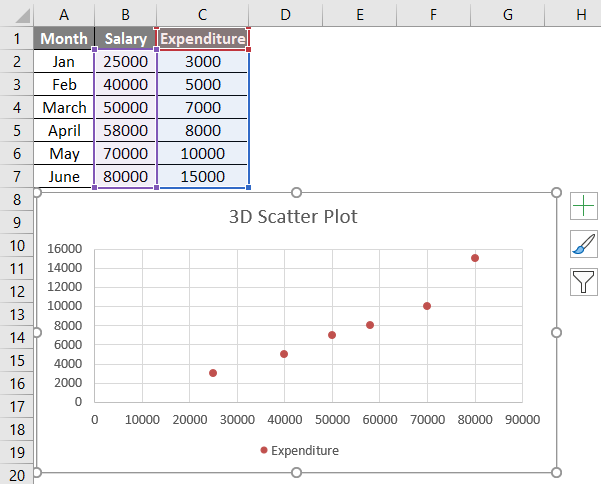Select column C header
The image size is (601, 484).
[x=202, y=15]
